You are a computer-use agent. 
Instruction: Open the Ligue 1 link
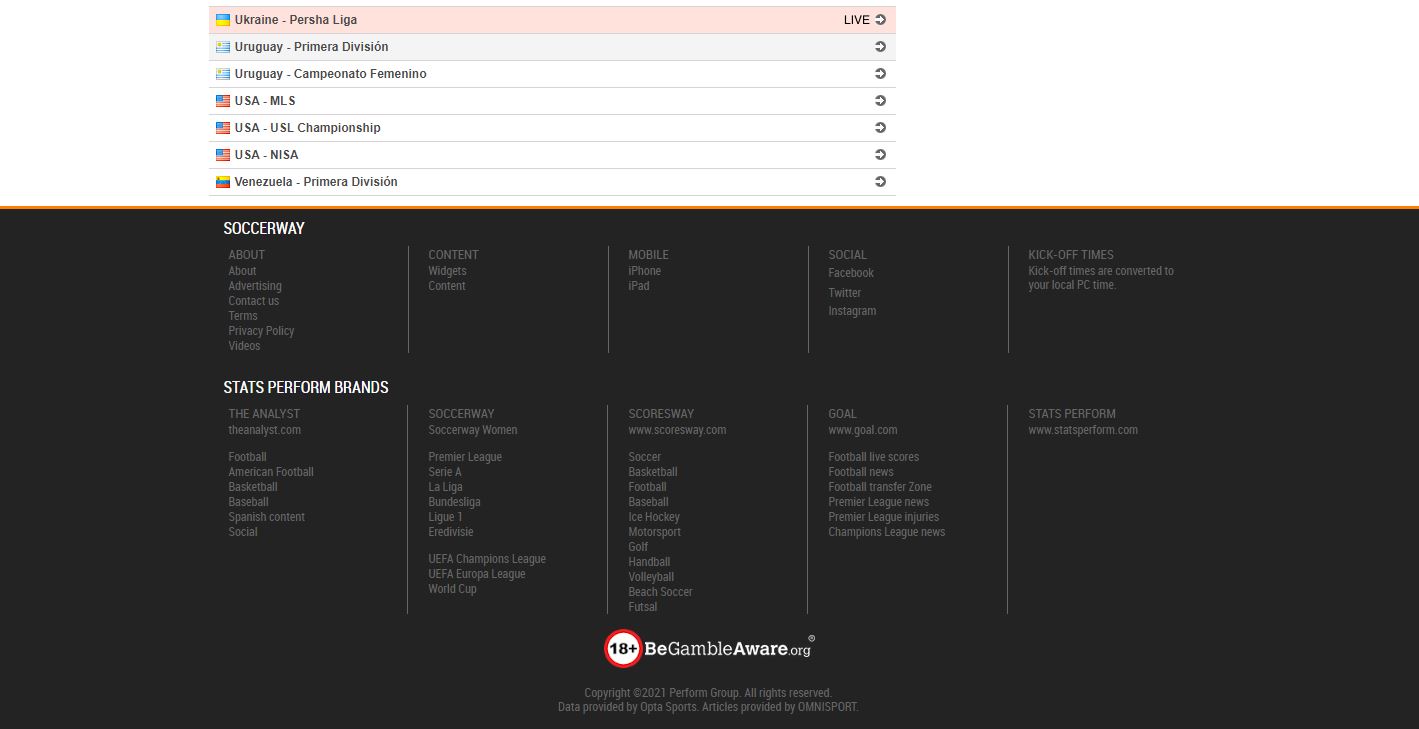(x=445, y=517)
